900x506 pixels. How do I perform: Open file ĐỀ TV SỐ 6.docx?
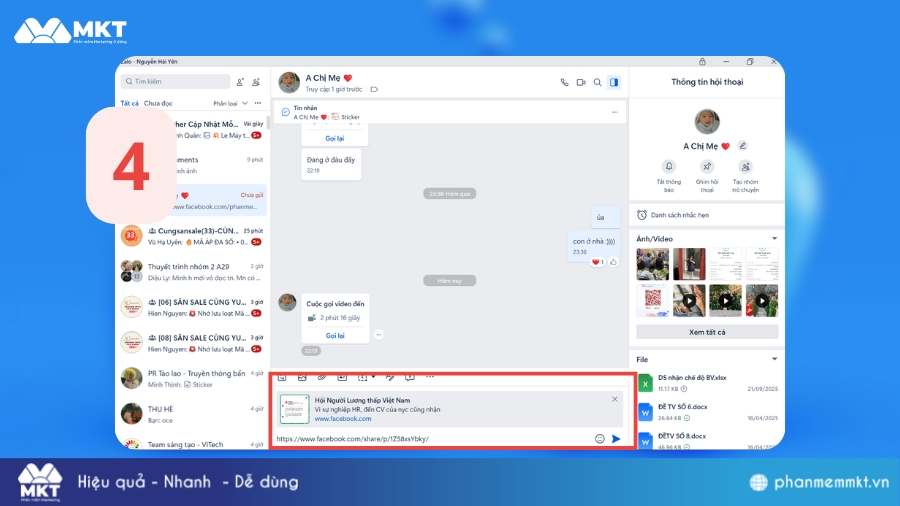pyautogui.click(x=707, y=412)
